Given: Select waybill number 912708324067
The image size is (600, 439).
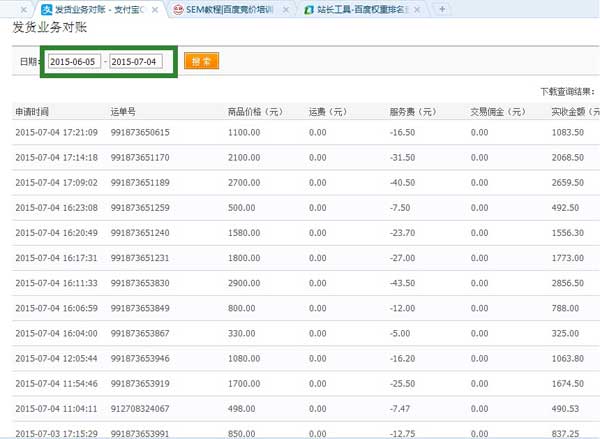Looking at the screenshot, I should pyautogui.click(x=140, y=409).
